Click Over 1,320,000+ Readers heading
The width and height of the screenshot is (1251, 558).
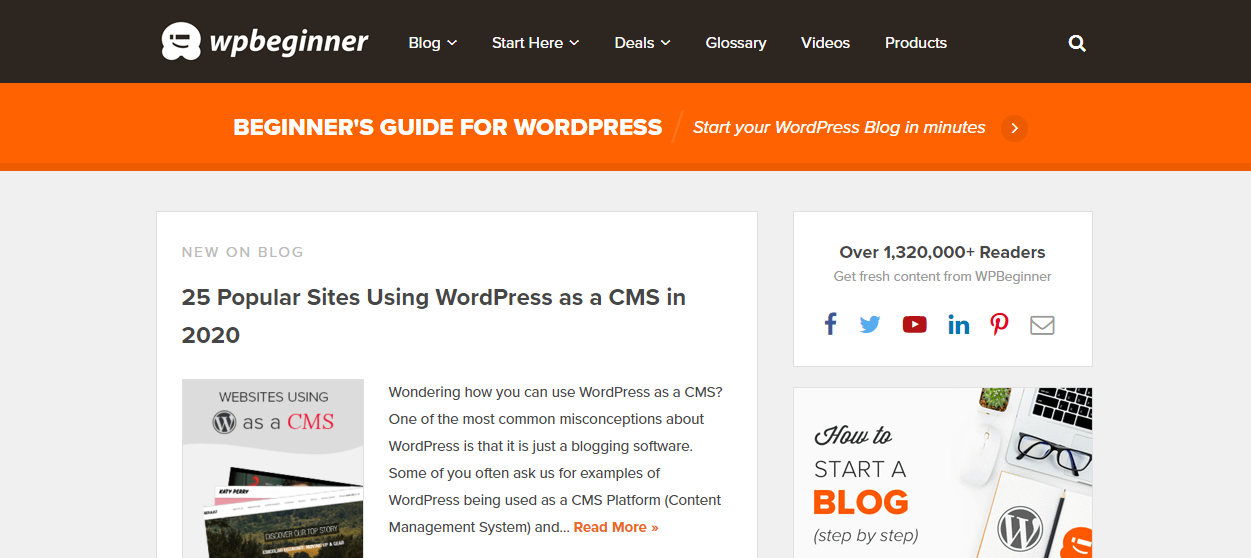click(942, 252)
